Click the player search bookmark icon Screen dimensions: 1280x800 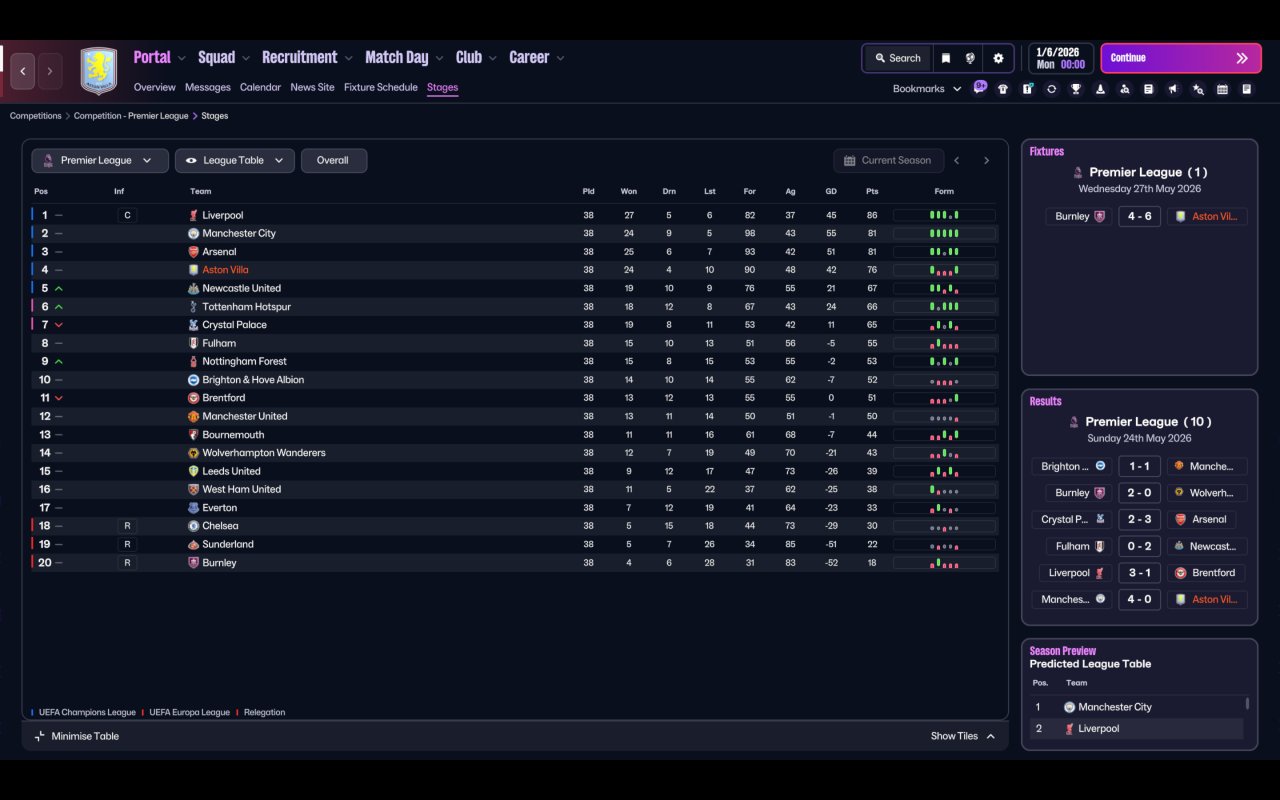pos(1125,89)
